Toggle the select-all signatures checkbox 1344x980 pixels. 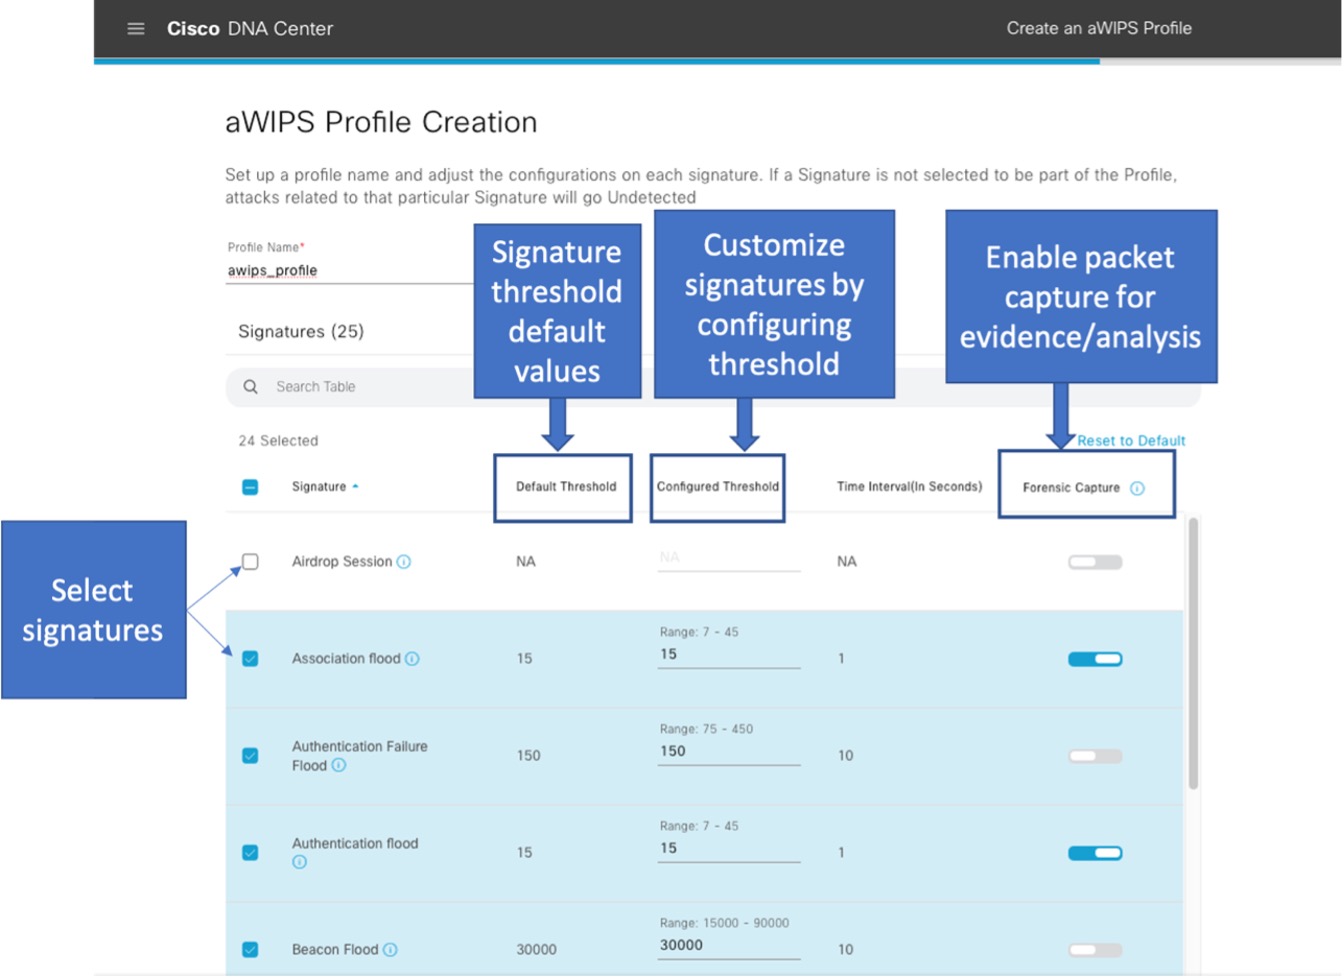250,487
